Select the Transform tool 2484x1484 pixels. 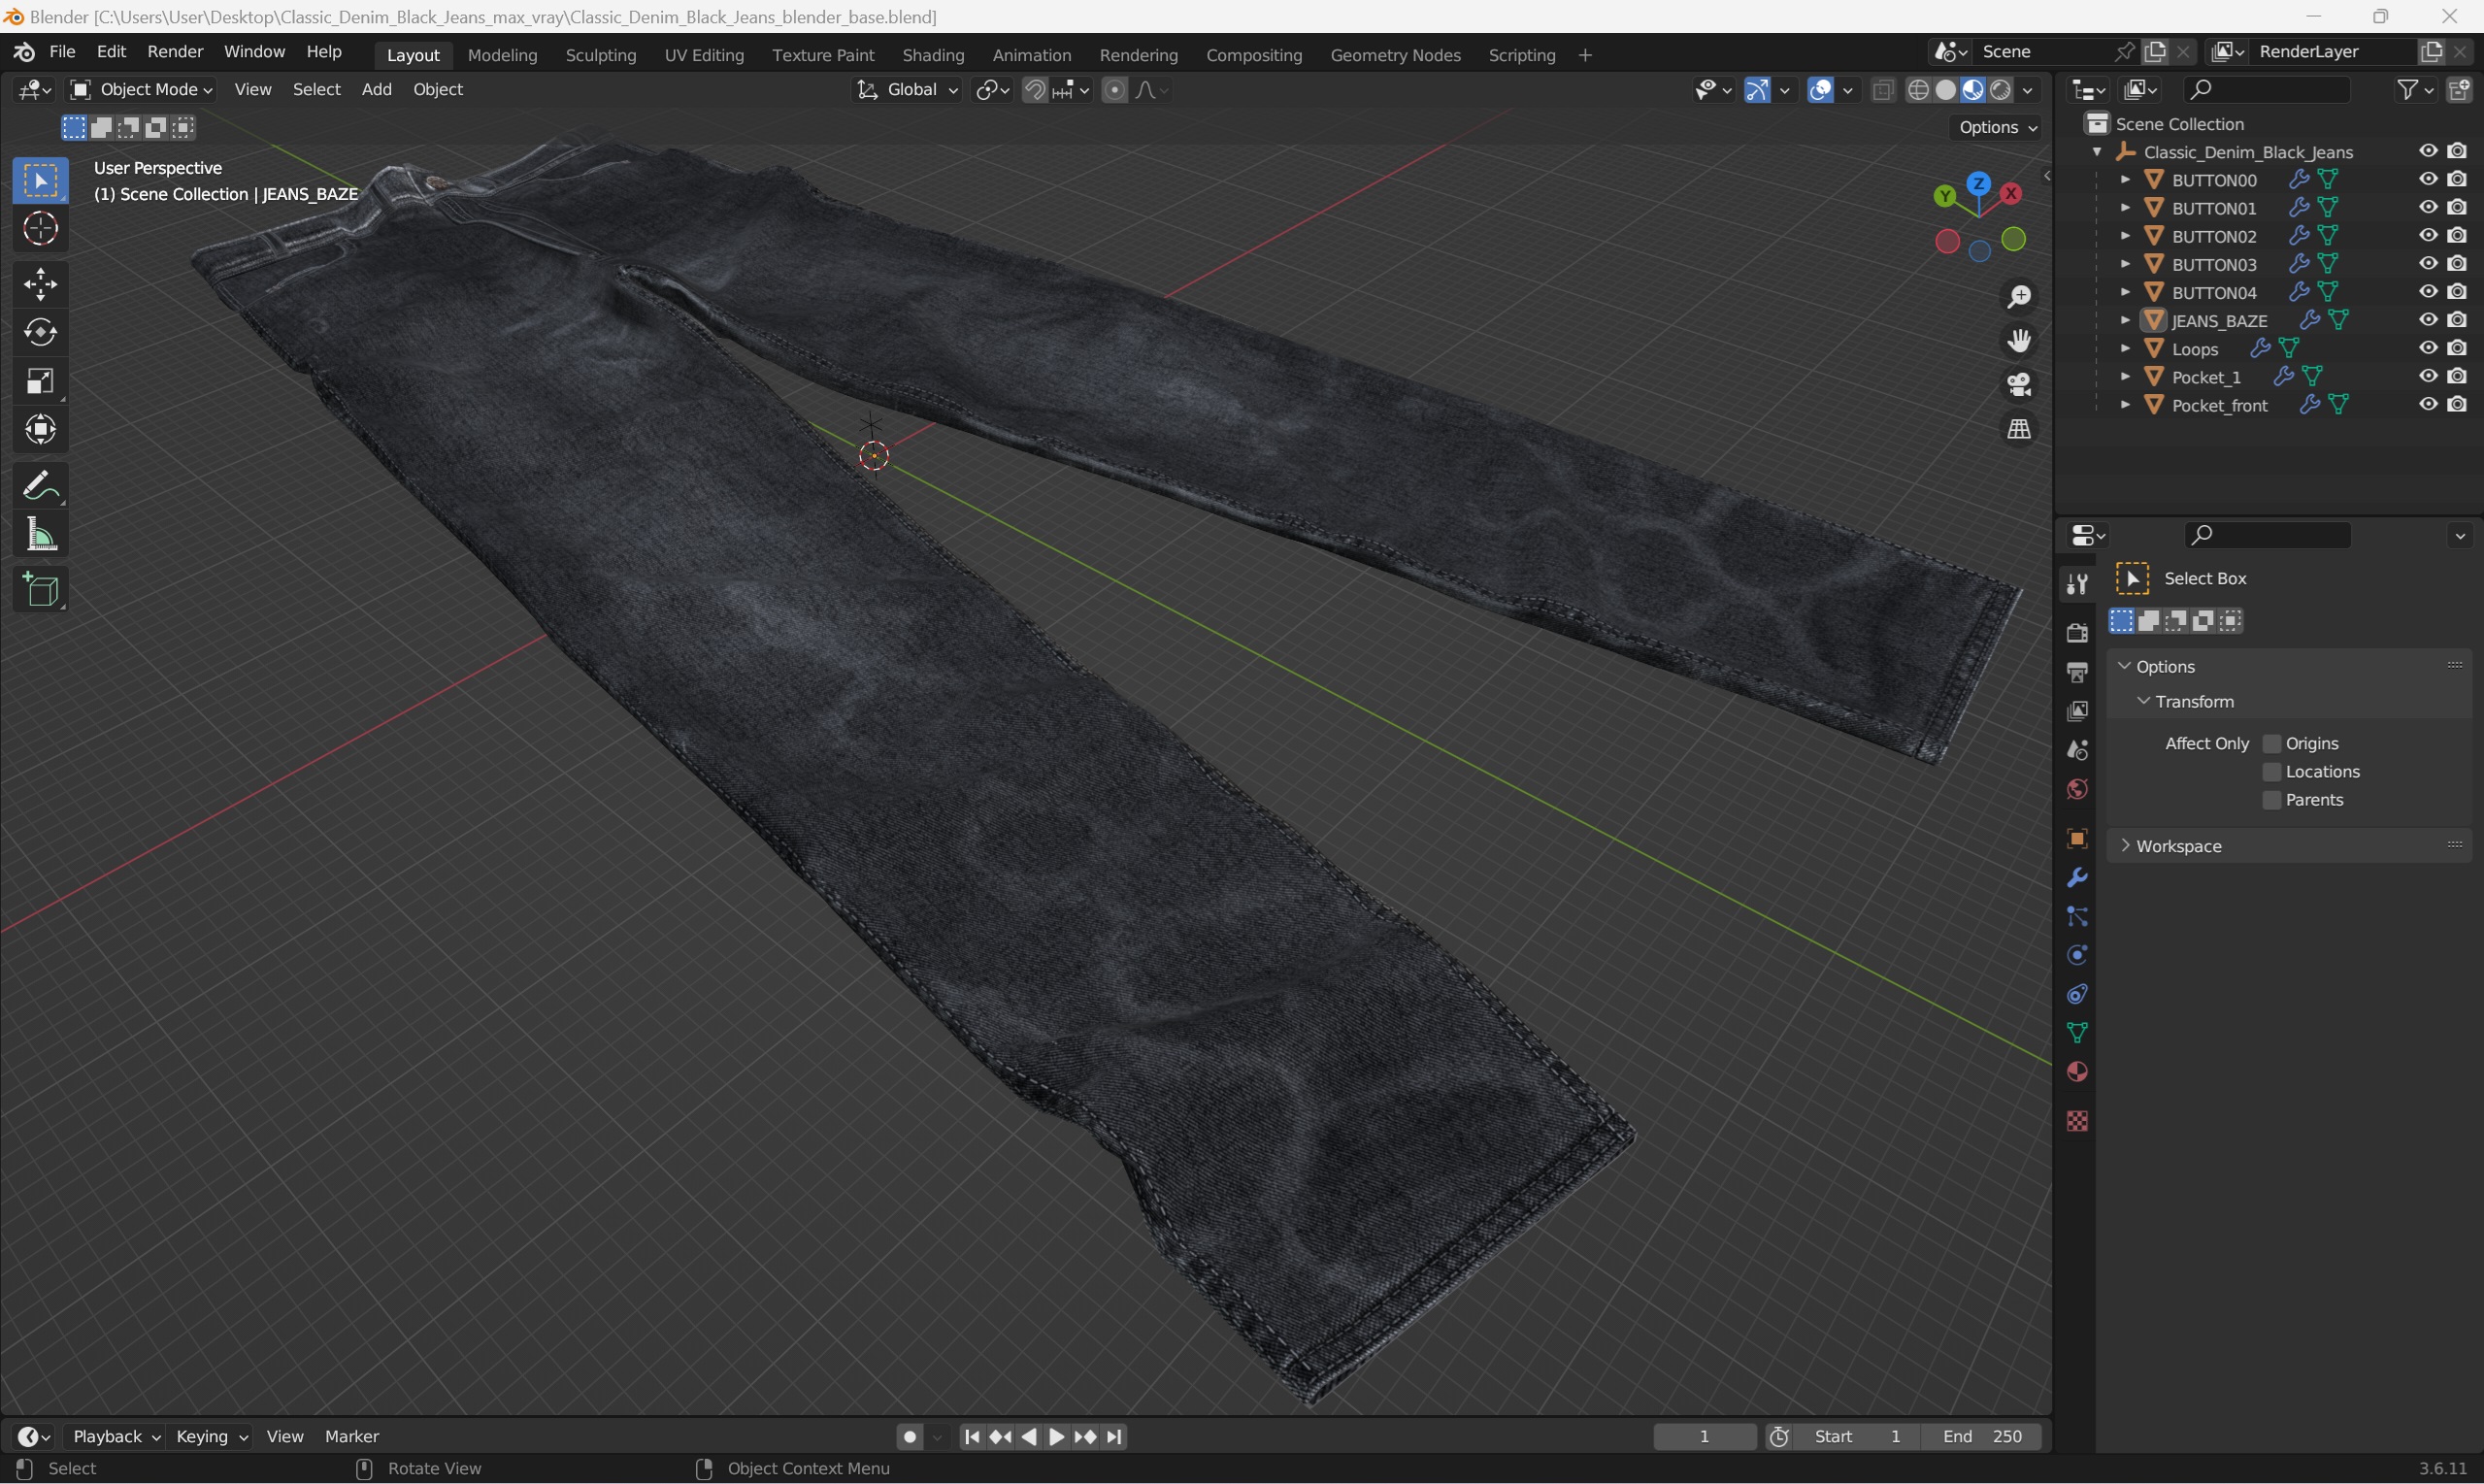point(40,430)
